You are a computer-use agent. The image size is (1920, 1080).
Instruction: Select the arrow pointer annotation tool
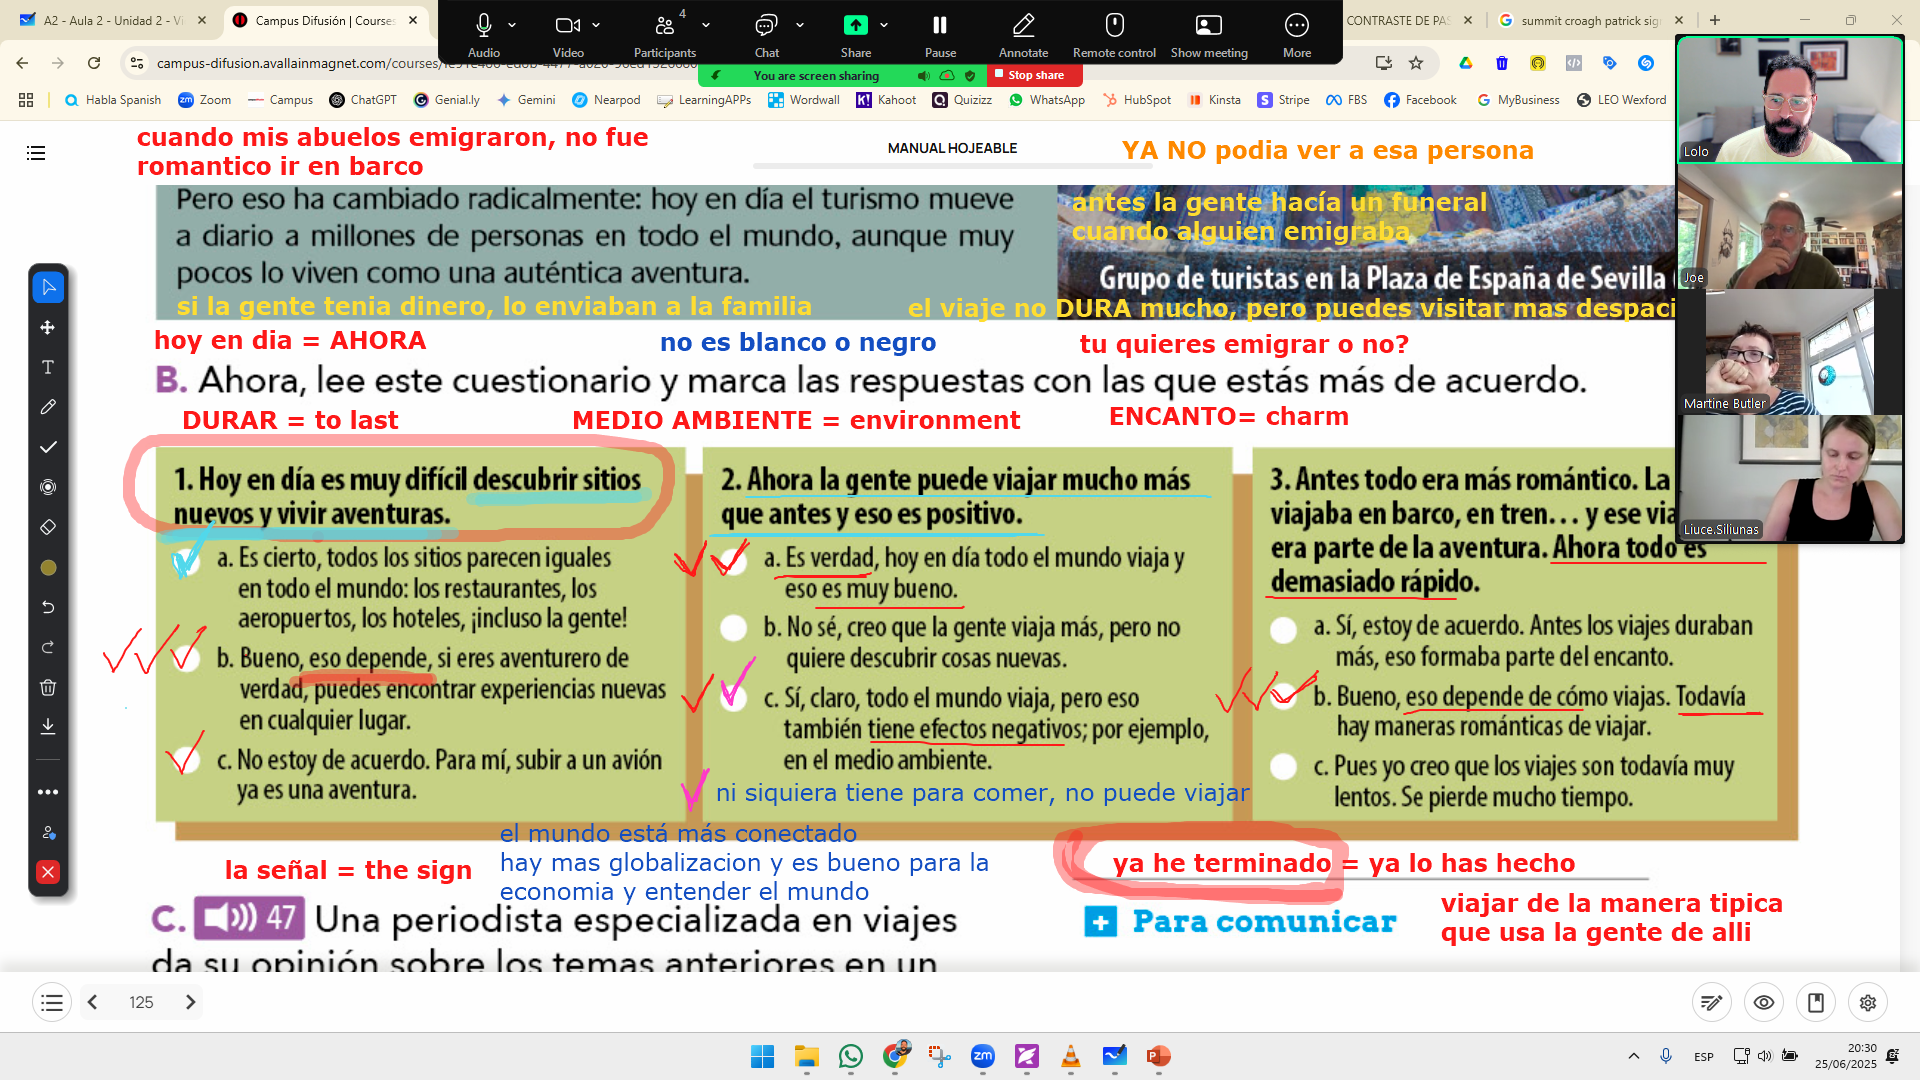(x=48, y=288)
